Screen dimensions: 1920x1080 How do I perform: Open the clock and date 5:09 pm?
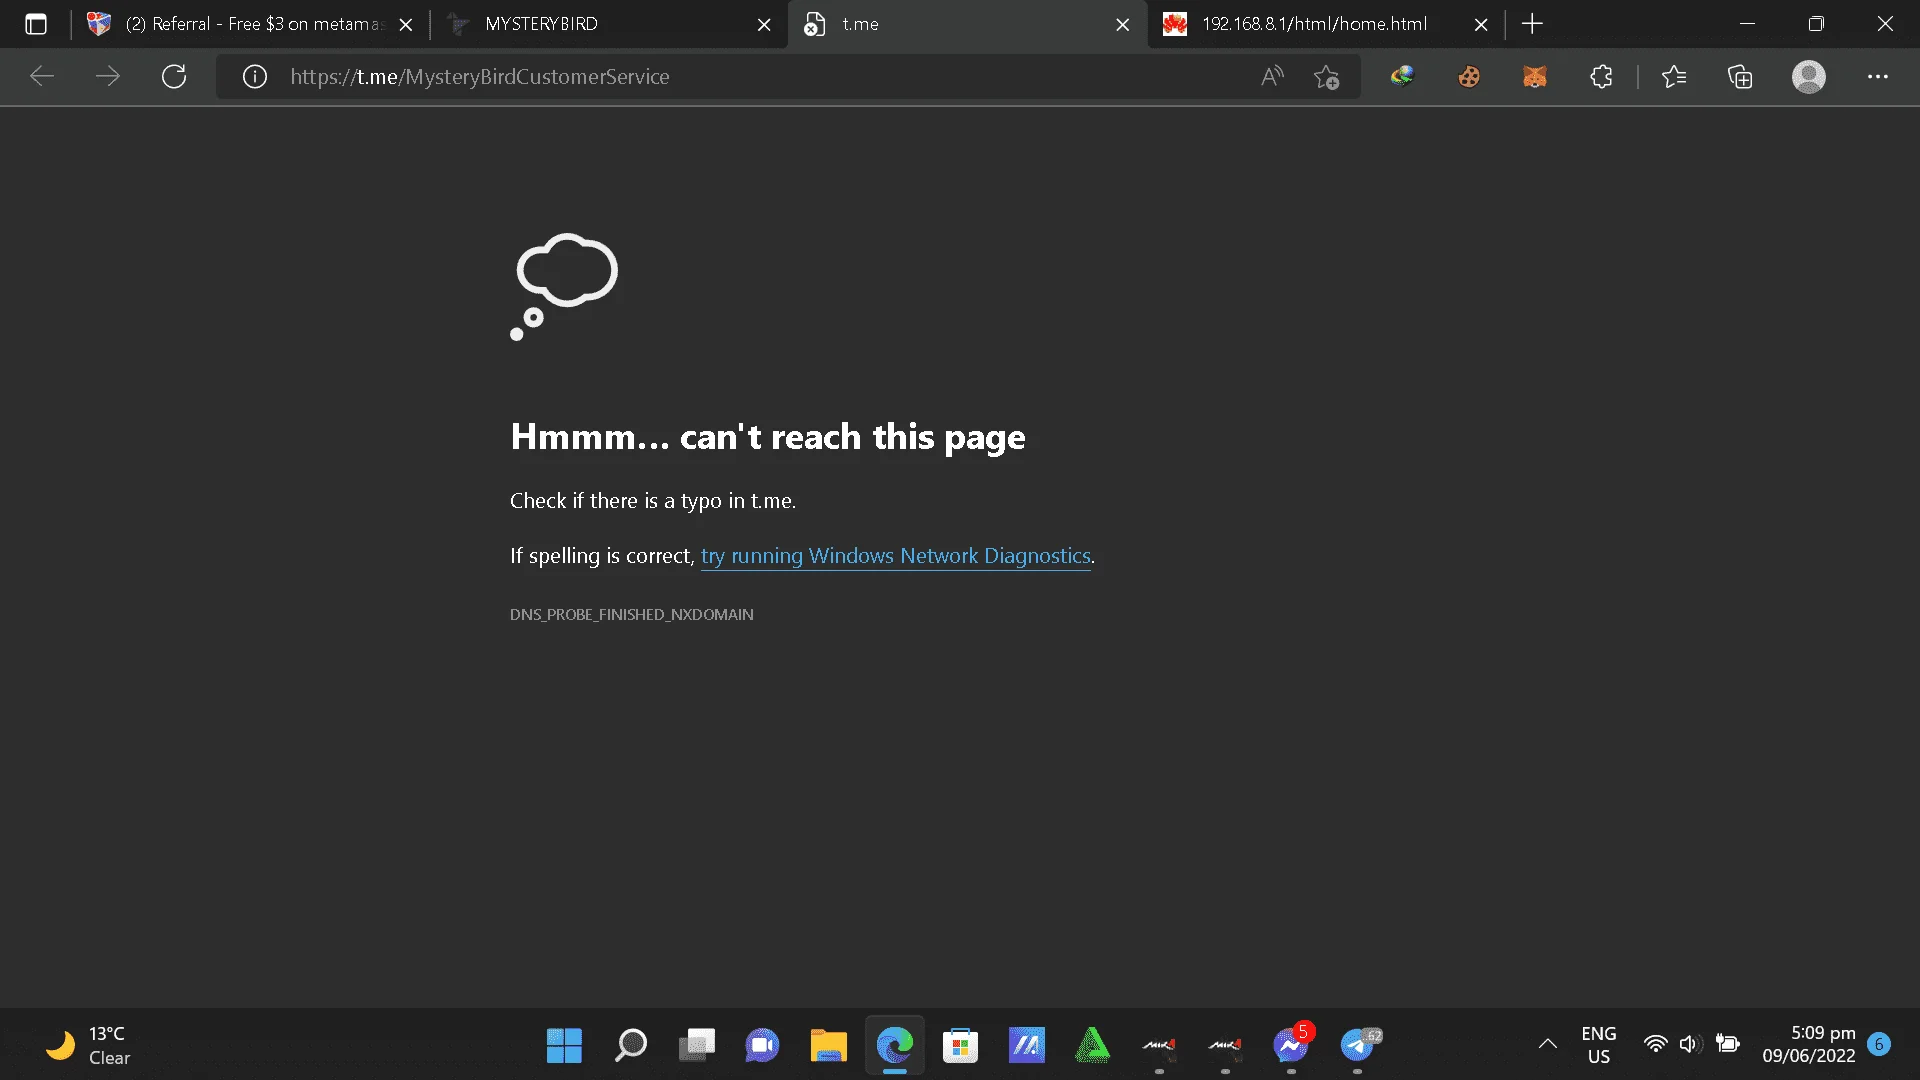[1808, 1045]
